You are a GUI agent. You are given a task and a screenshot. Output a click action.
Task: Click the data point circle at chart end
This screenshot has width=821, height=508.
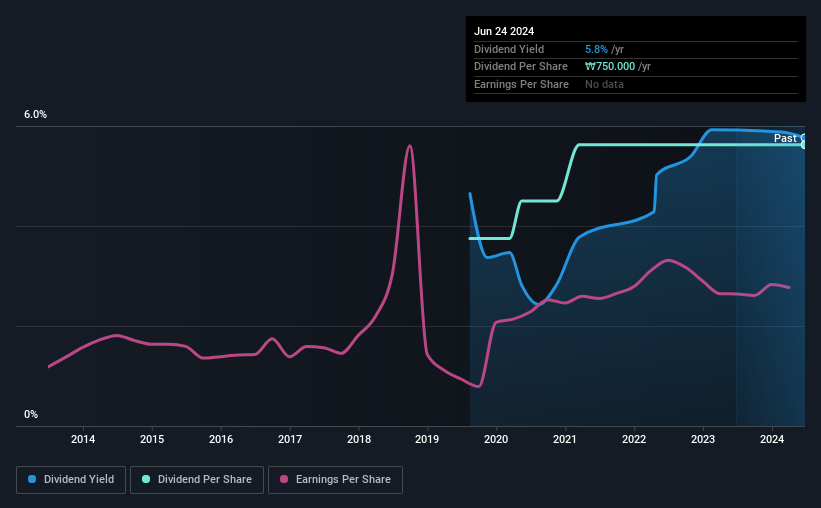tap(803, 145)
